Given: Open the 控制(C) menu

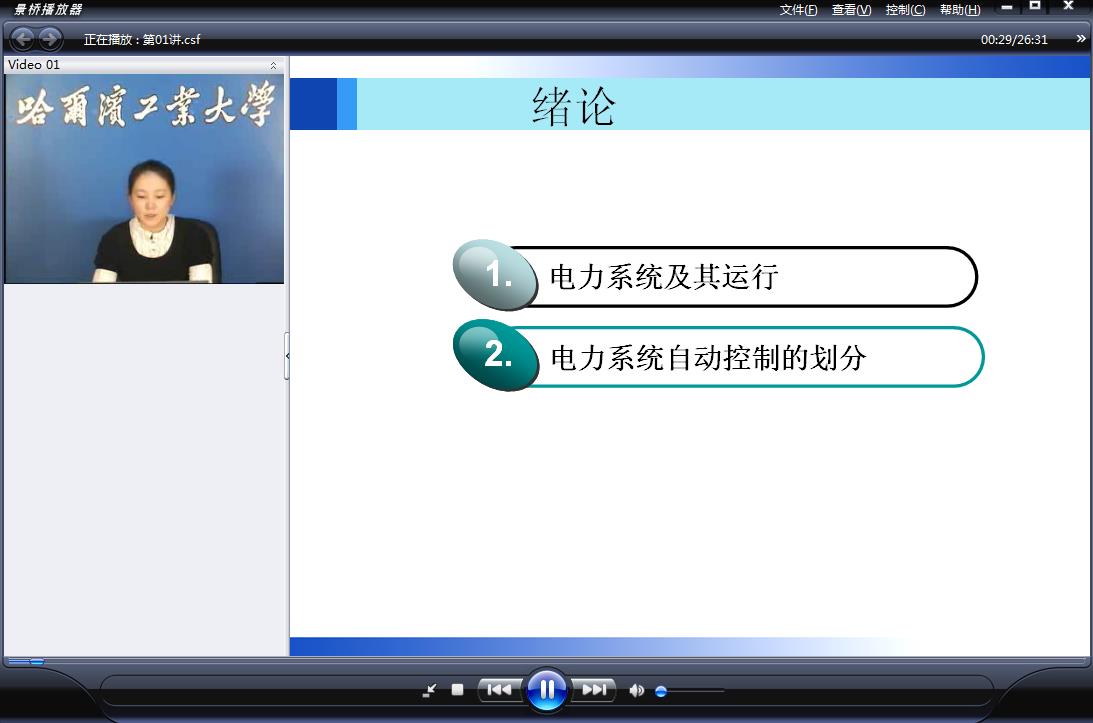Looking at the screenshot, I should click(905, 10).
